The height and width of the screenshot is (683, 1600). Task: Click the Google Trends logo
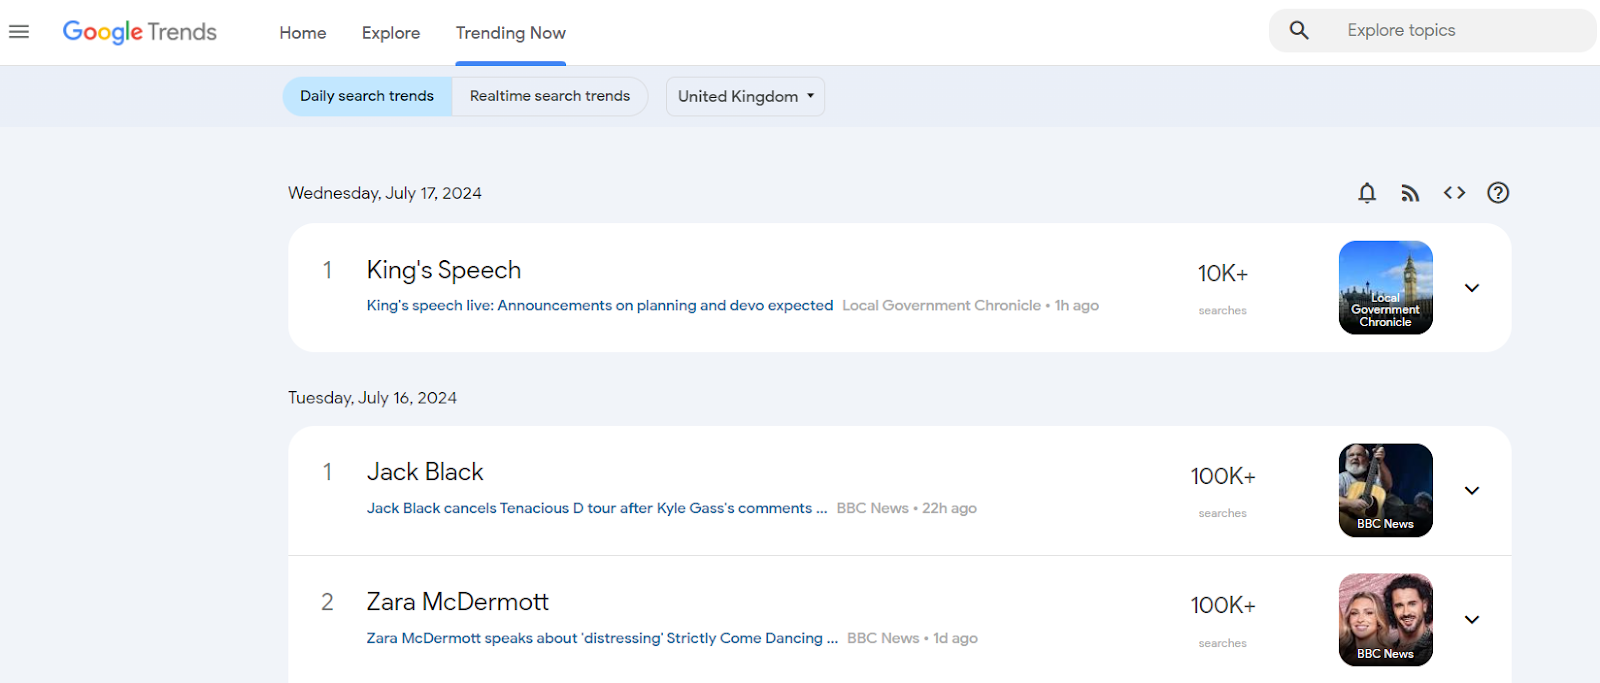[140, 32]
